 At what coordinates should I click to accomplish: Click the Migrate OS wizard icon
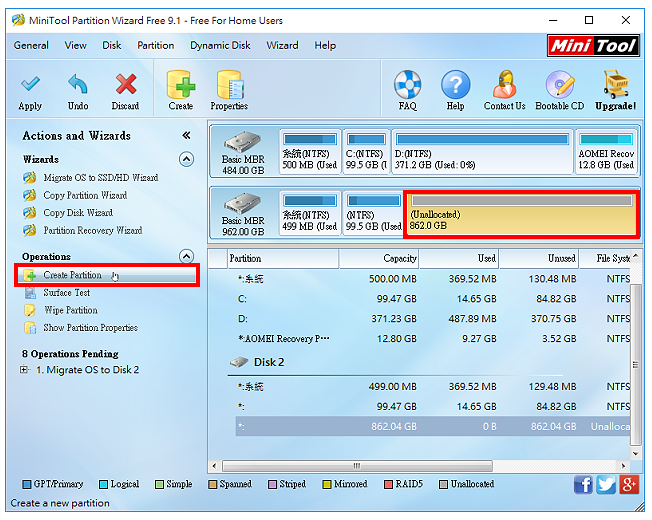point(30,177)
